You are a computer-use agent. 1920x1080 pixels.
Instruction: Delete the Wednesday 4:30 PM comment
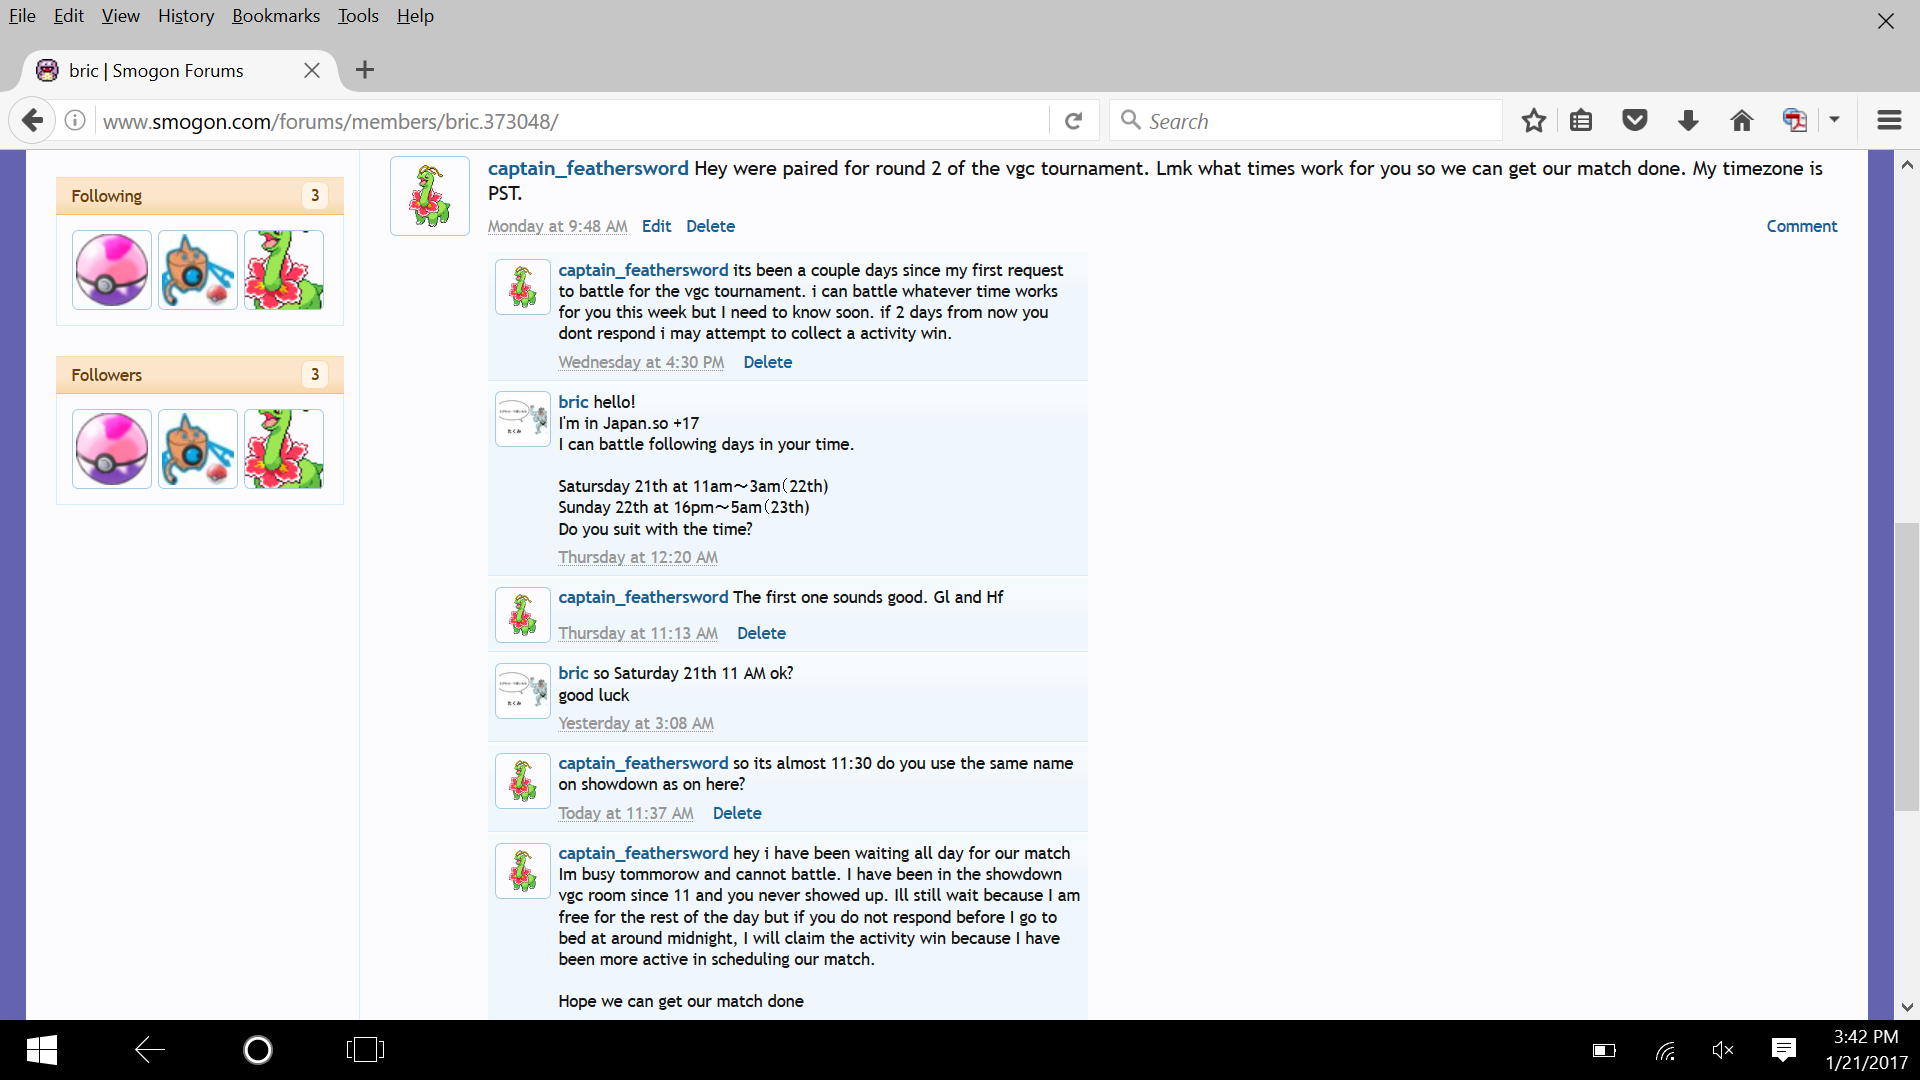[767, 362]
